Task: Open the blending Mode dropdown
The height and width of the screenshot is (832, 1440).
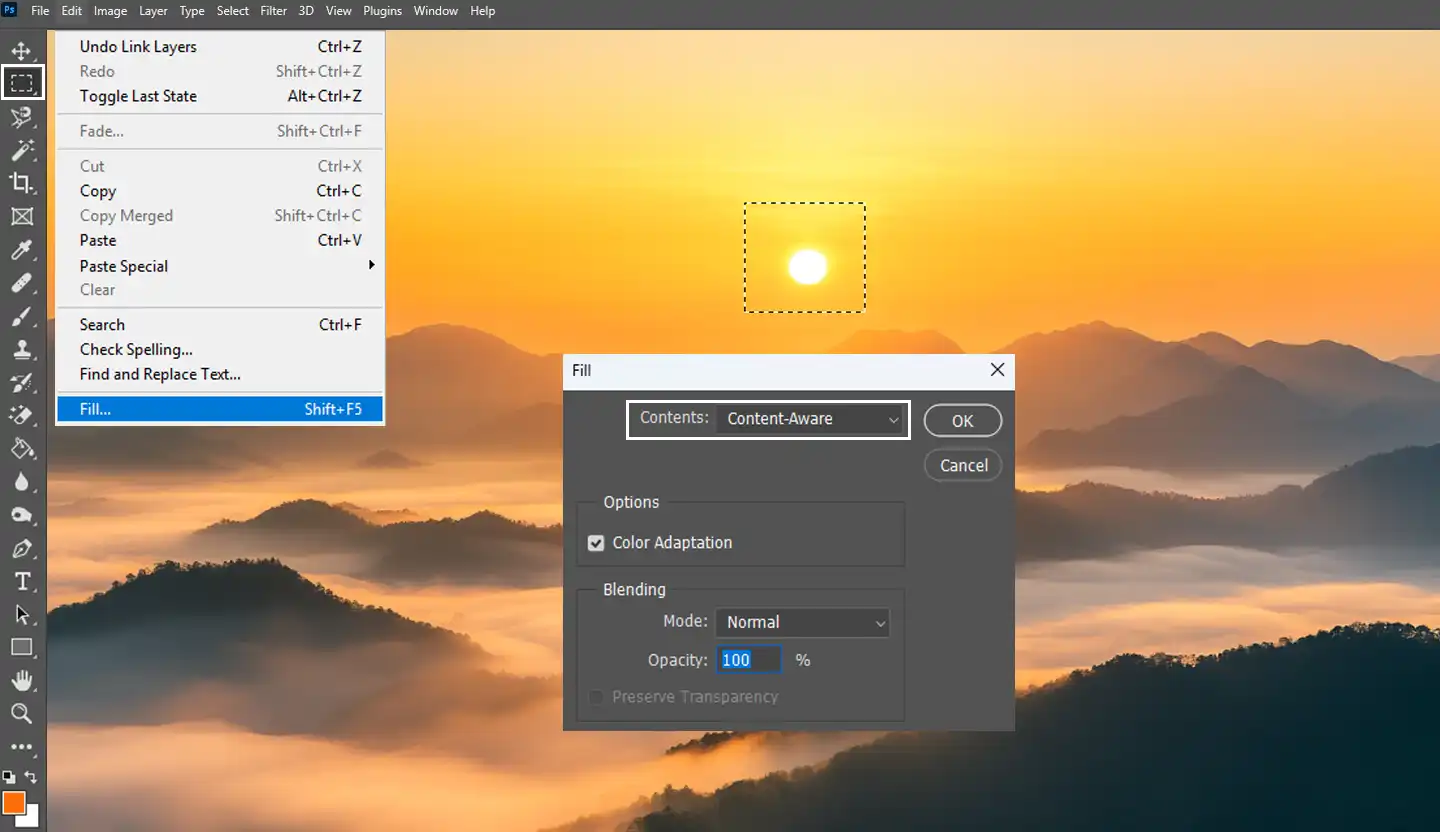Action: 802,622
